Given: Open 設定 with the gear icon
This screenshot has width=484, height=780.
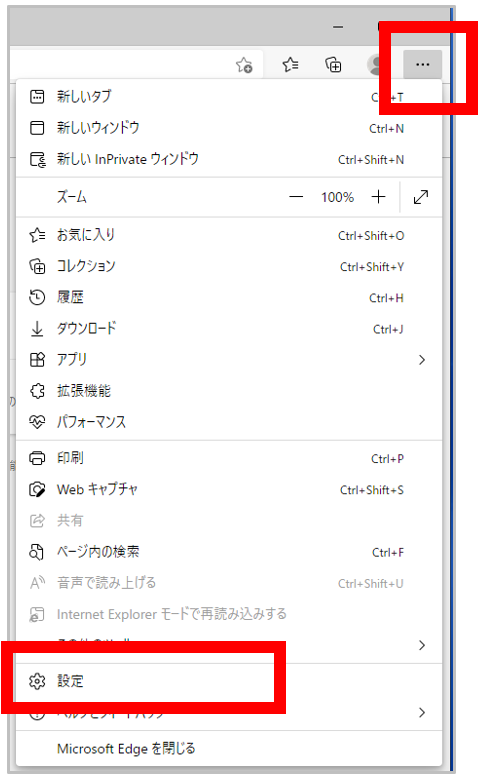Looking at the screenshot, I should 37,681.
